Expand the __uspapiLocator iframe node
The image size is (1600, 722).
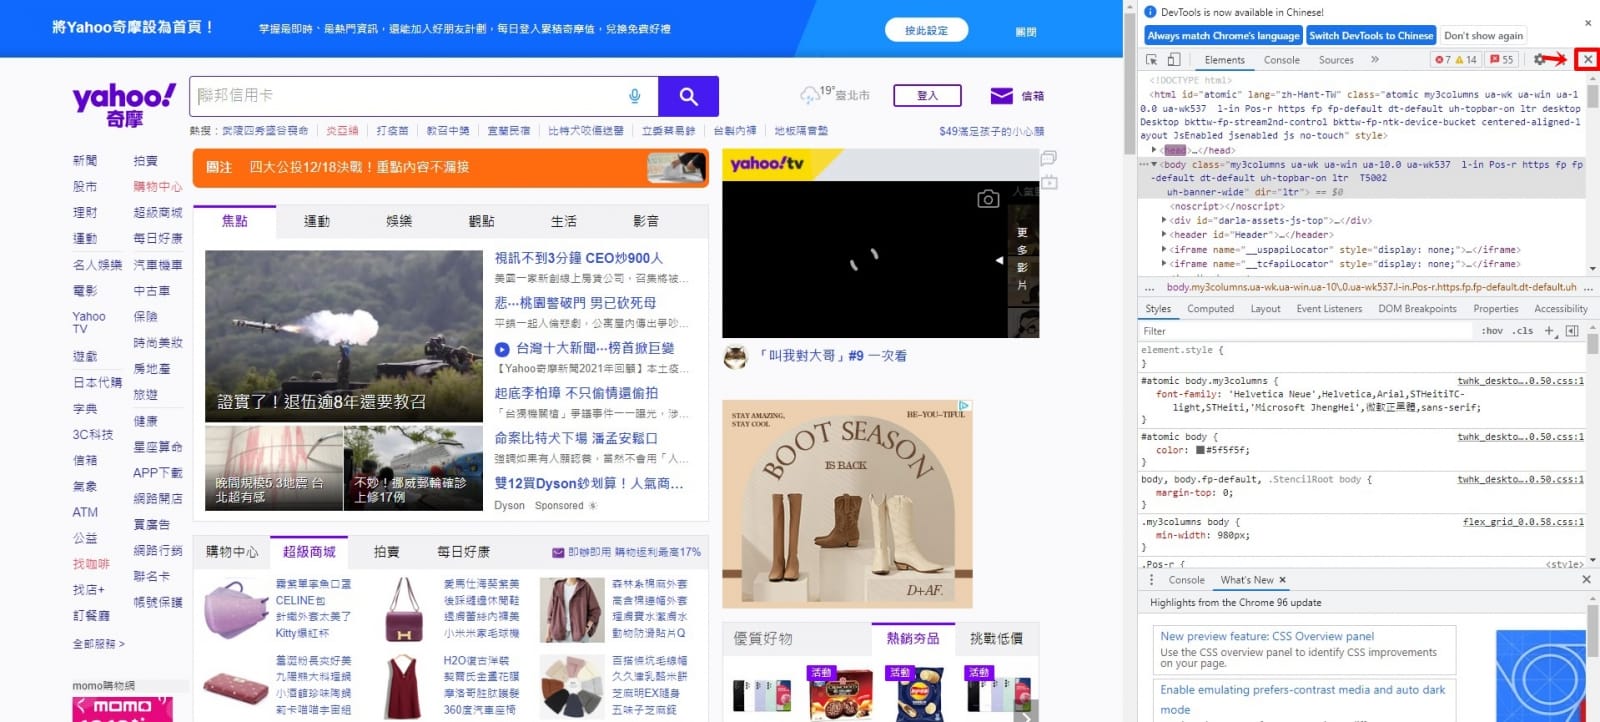[x=1164, y=250]
